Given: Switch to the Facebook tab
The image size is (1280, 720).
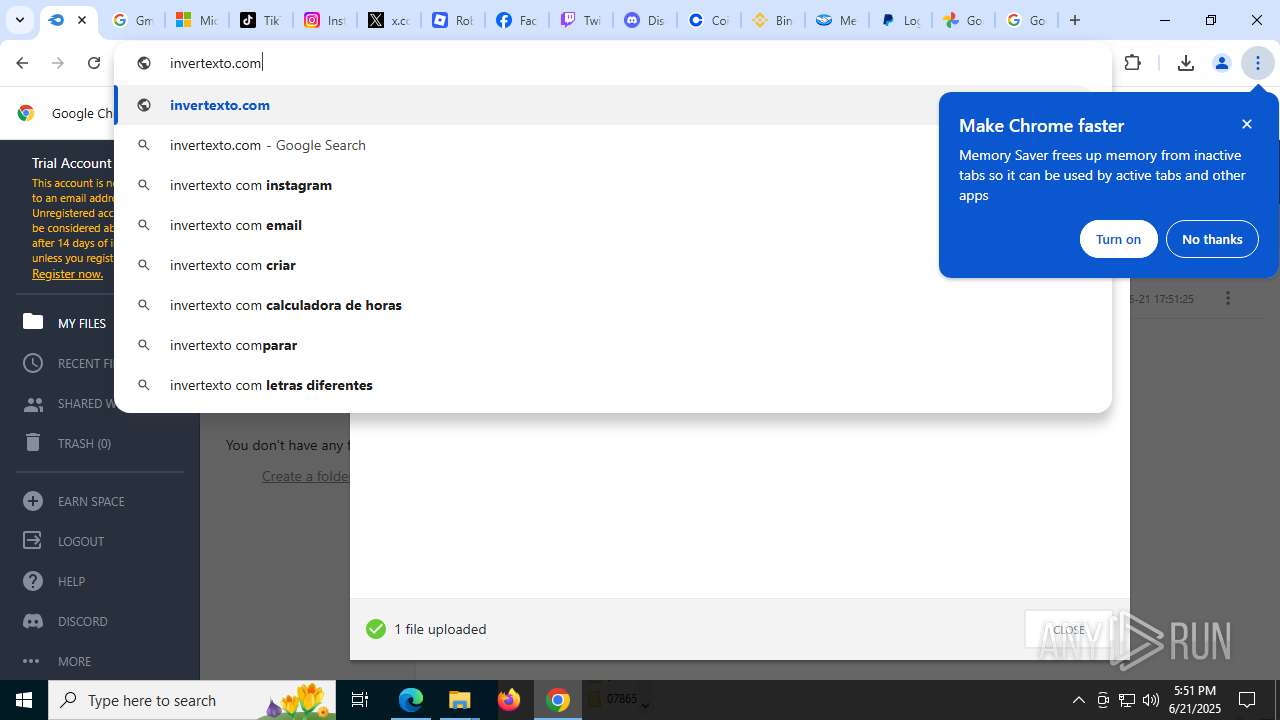Looking at the screenshot, I should click(x=516, y=20).
